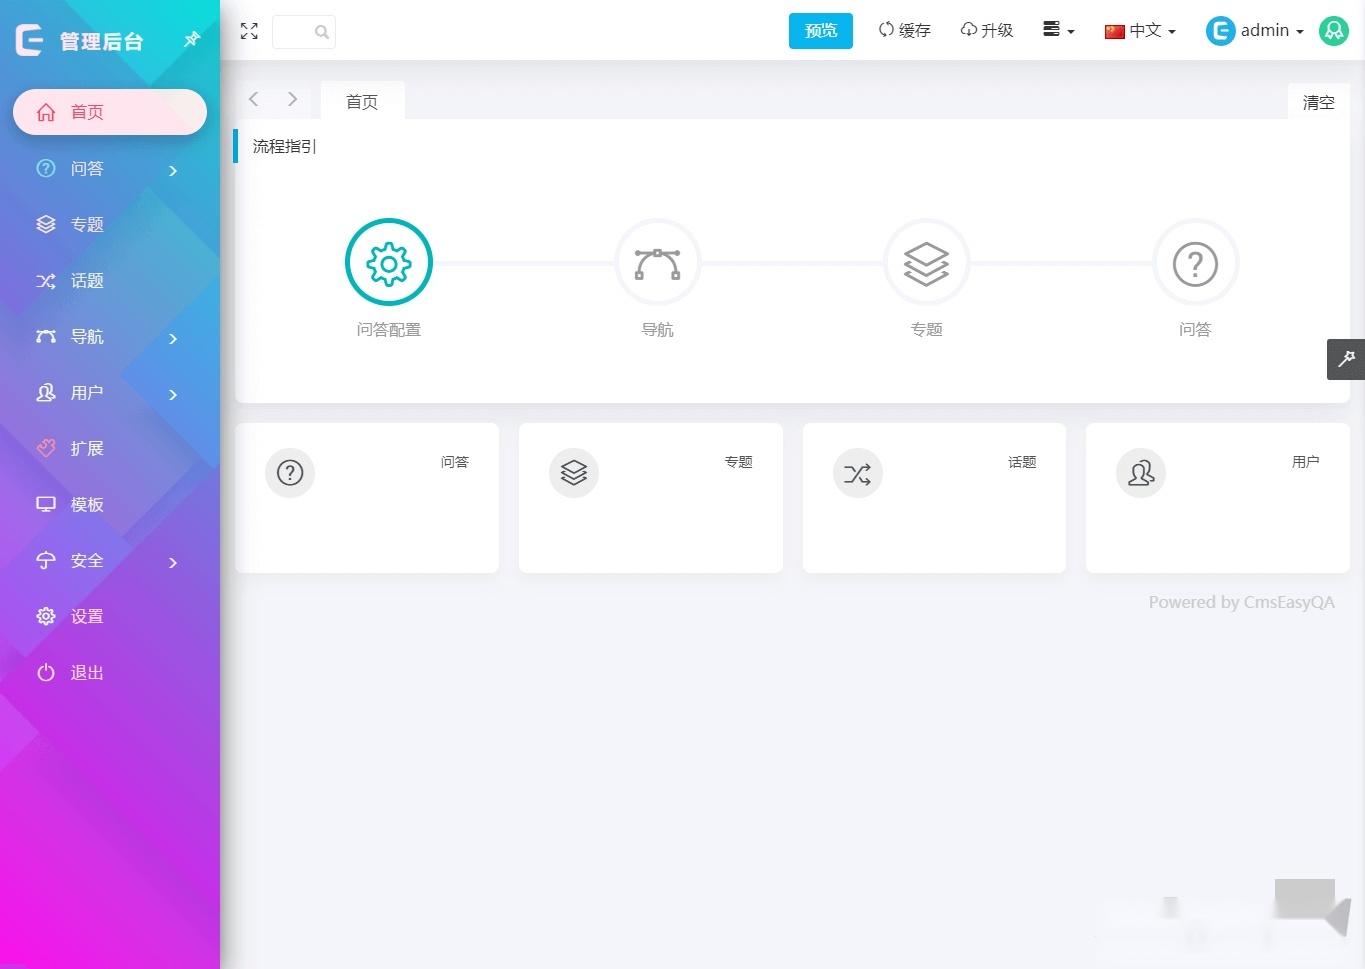Open the 中文 language dropdown

[x=1139, y=30]
